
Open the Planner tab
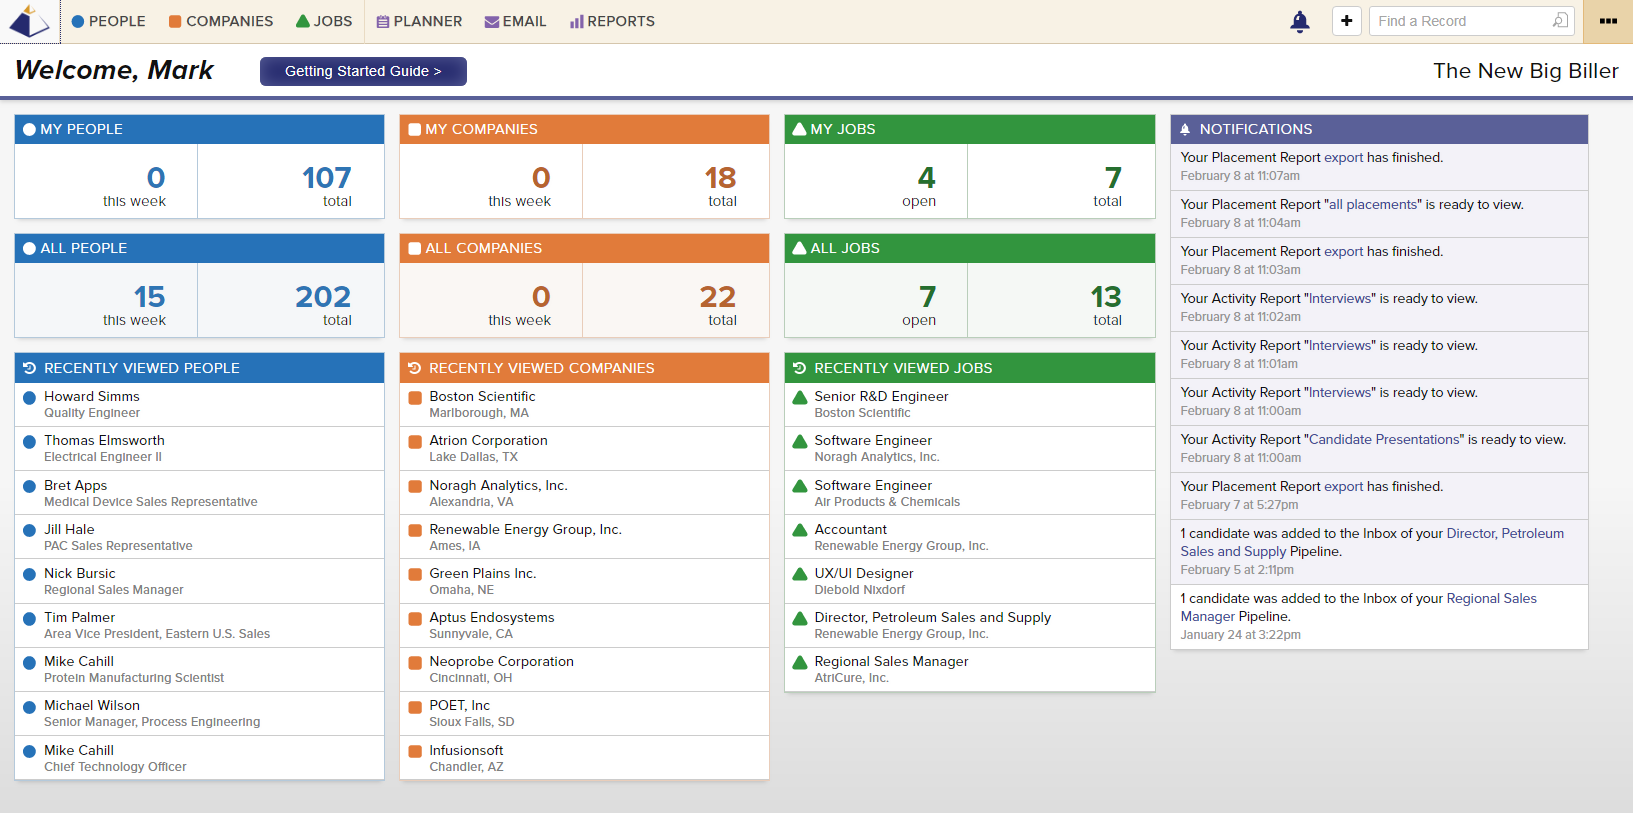point(419,21)
